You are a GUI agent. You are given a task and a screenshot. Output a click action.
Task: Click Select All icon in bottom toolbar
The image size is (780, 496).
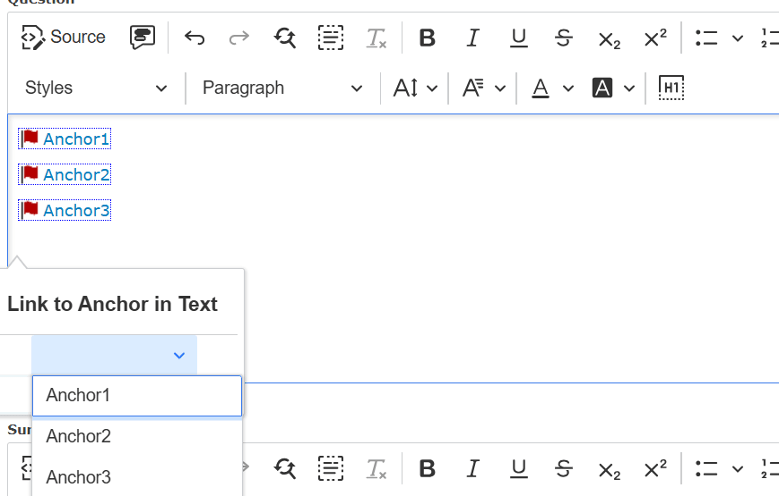pos(331,469)
